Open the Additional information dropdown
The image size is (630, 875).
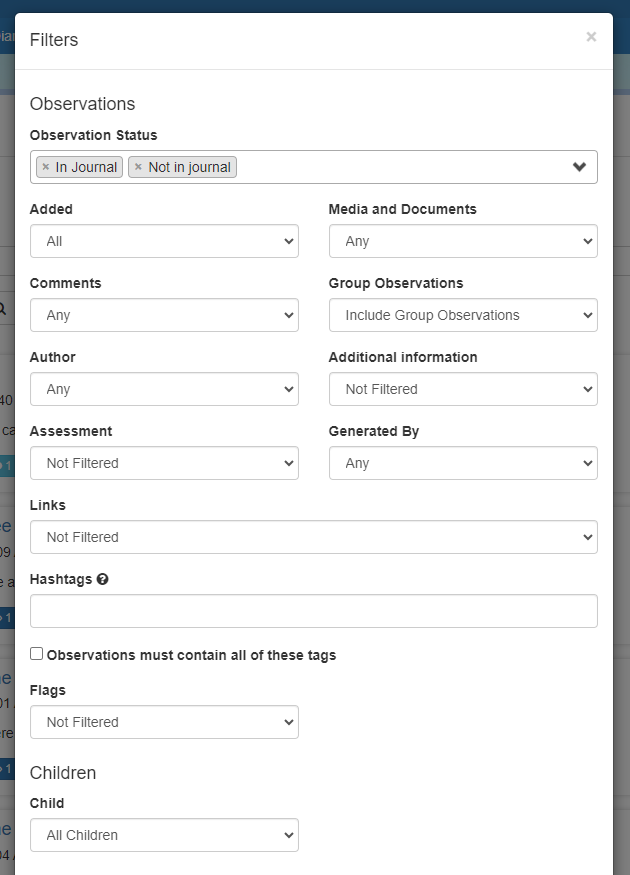(463, 389)
